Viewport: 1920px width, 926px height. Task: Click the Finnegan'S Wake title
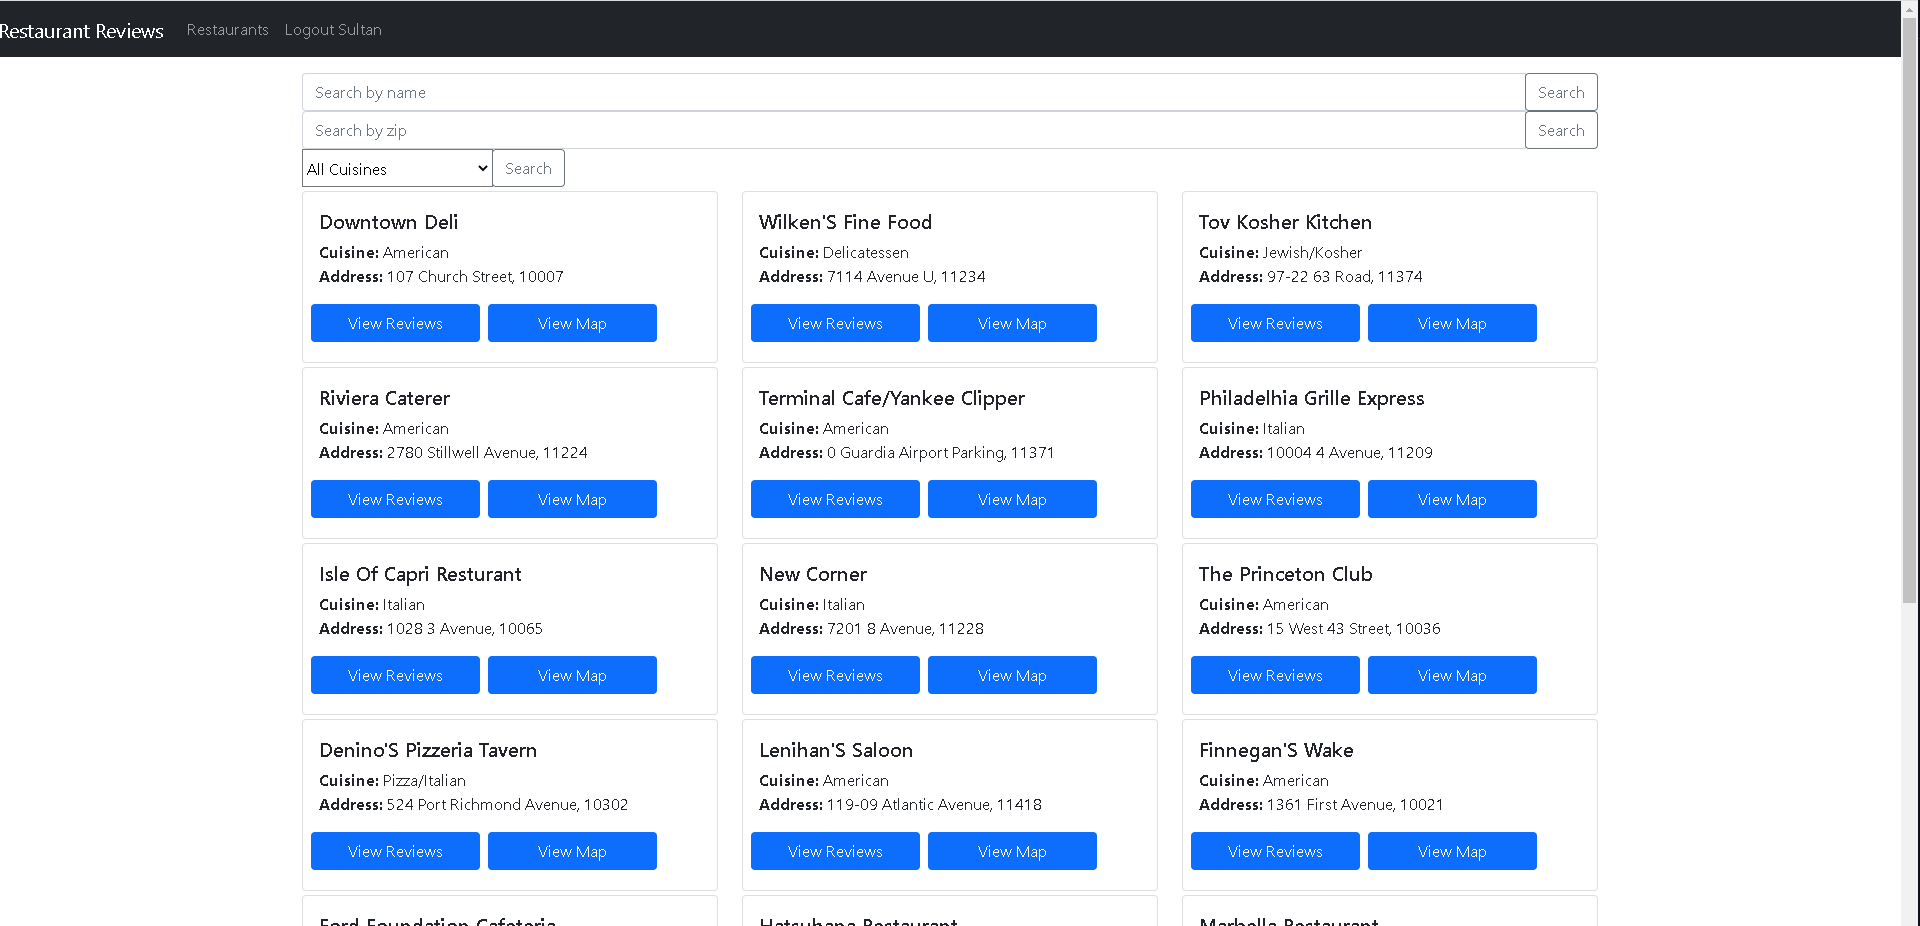[1276, 750]
